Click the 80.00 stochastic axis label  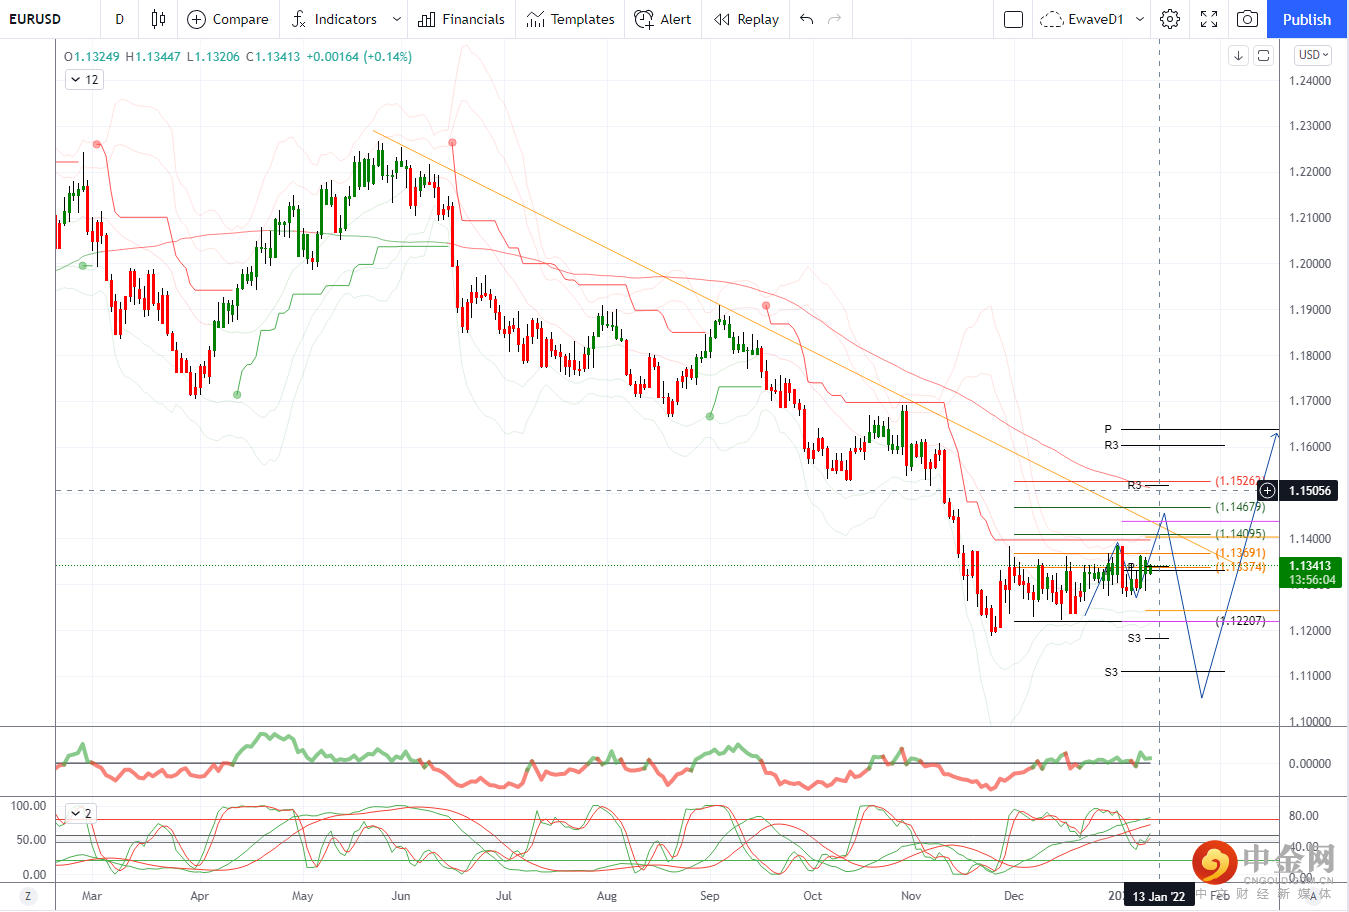pyautogui.click(x=1304, y=816)
